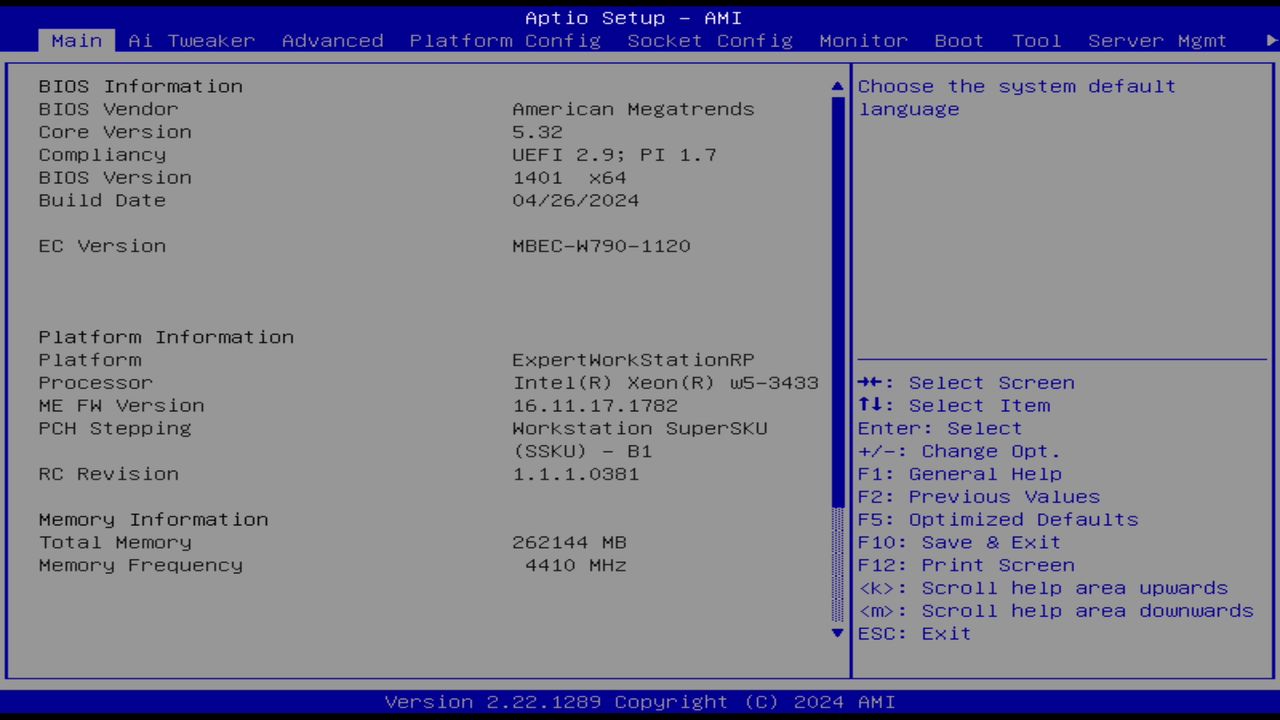
Task: Click the BIOS Information heading
Action: coord(141,86)
